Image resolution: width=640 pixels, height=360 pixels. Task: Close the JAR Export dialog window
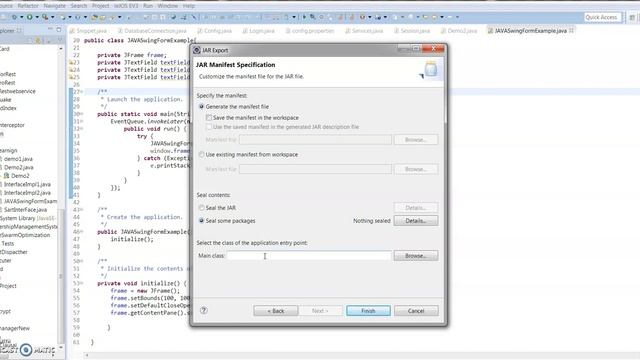[x=433, y=49]
